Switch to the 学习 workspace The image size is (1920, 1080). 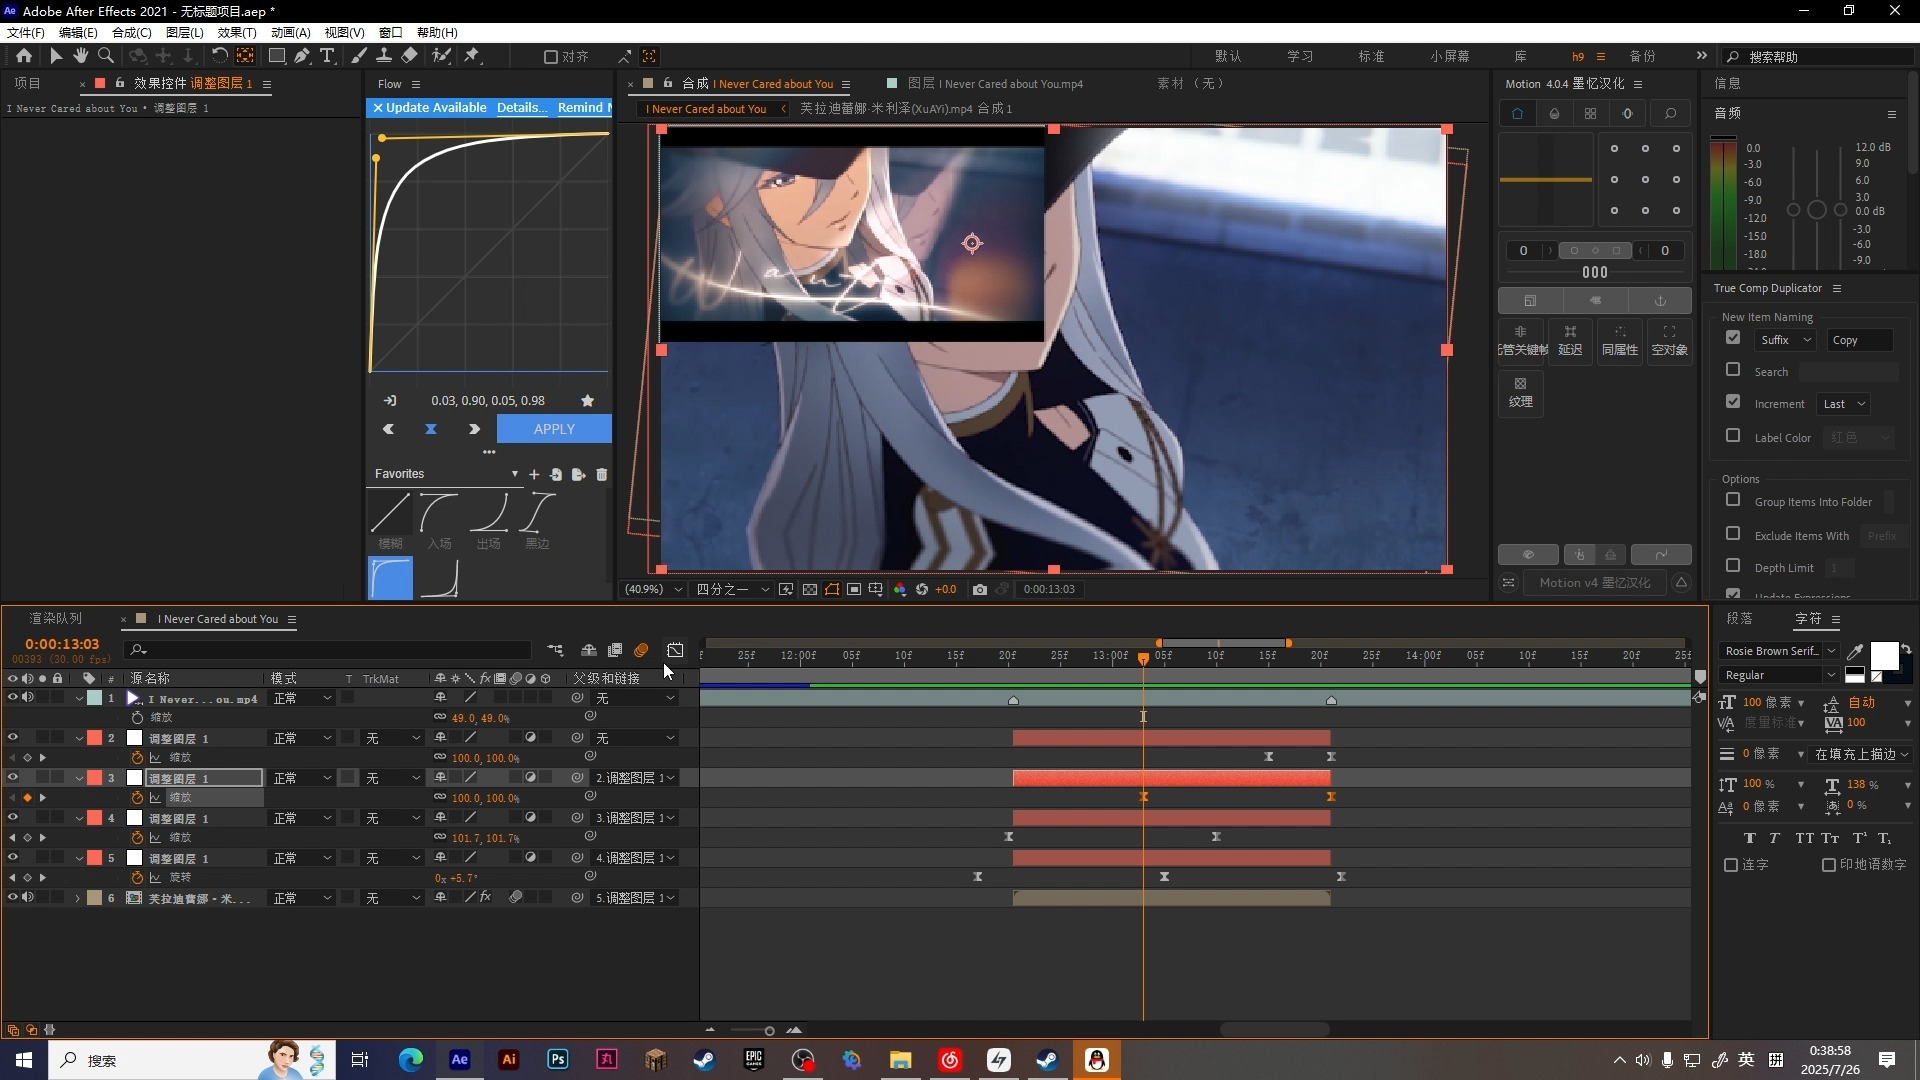pyautogui.click(x=1300, y=57)
